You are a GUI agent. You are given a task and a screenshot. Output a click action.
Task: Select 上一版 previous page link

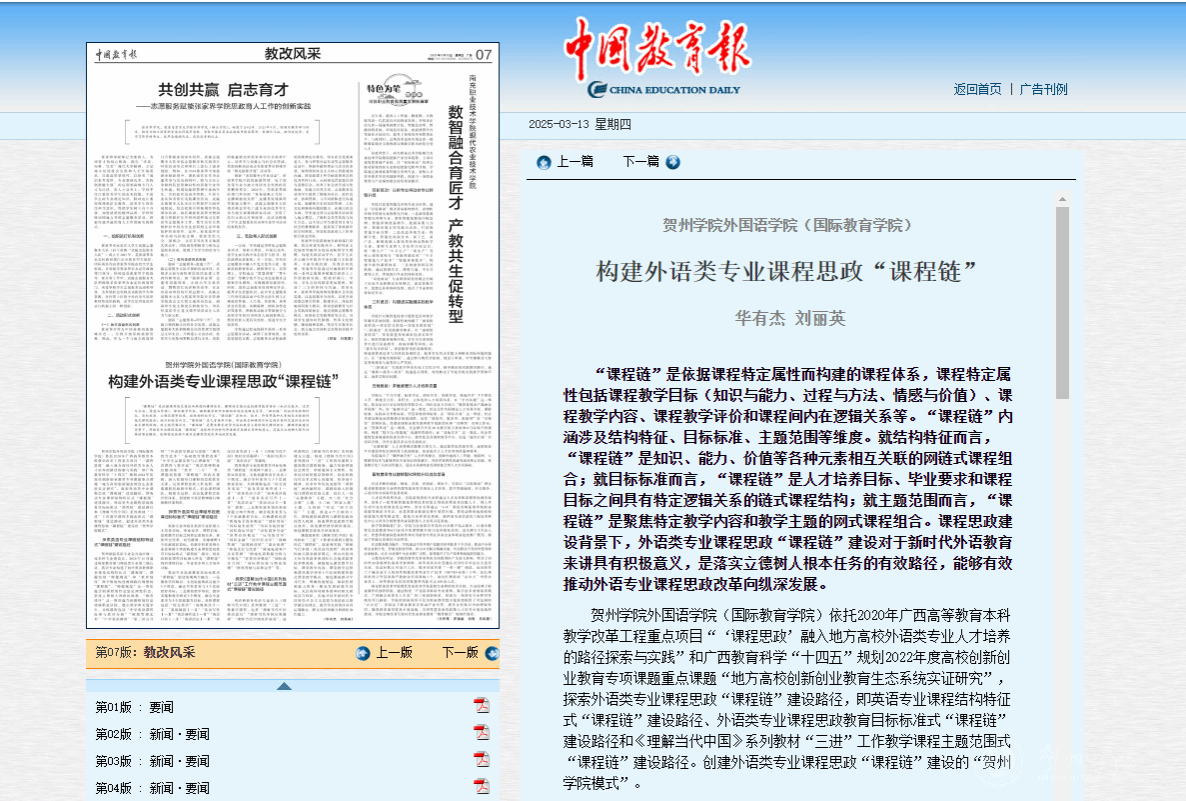click(x=394, y=653)
